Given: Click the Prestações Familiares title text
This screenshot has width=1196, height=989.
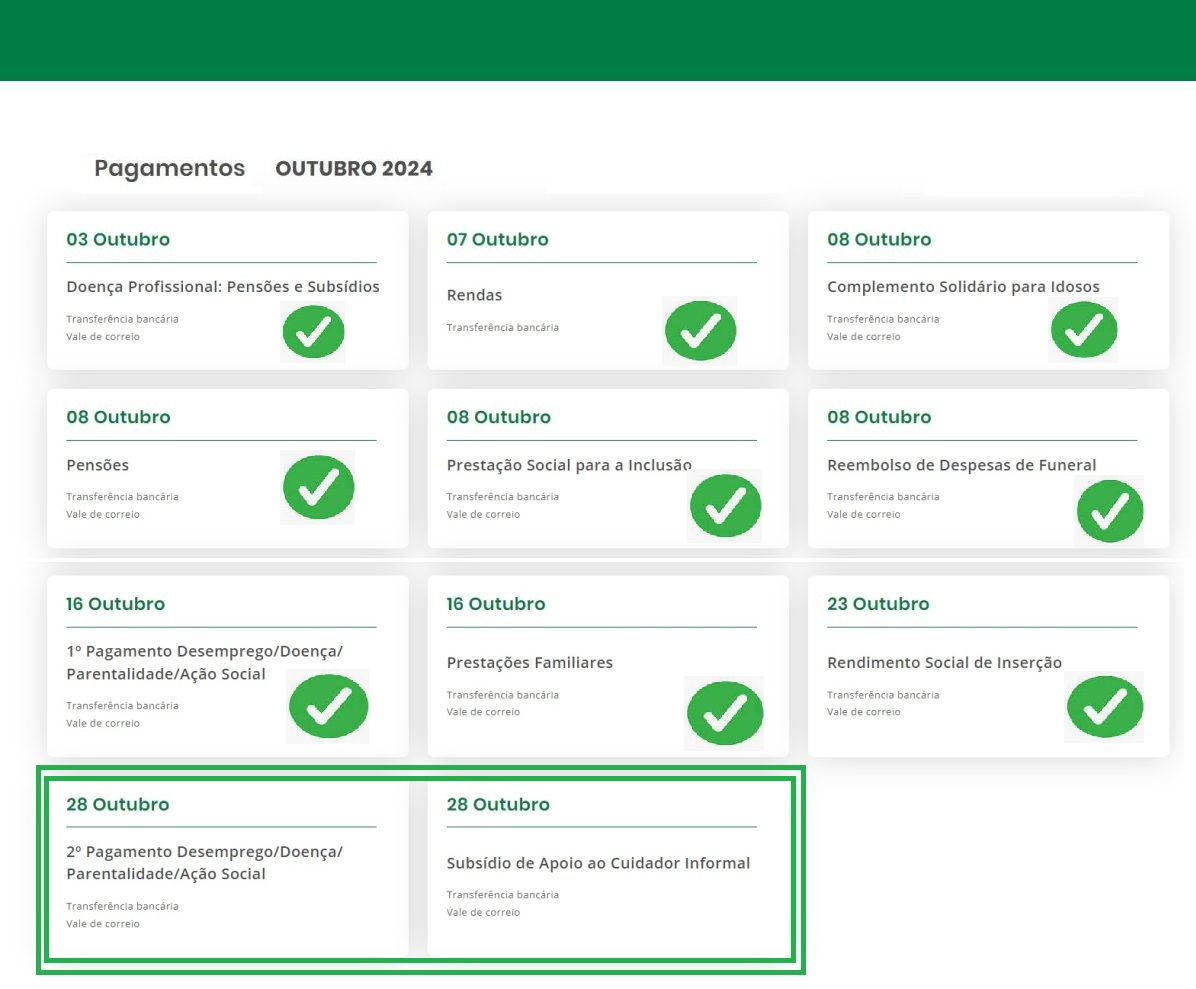Looking at the screenshot, I should click(529, 663).
